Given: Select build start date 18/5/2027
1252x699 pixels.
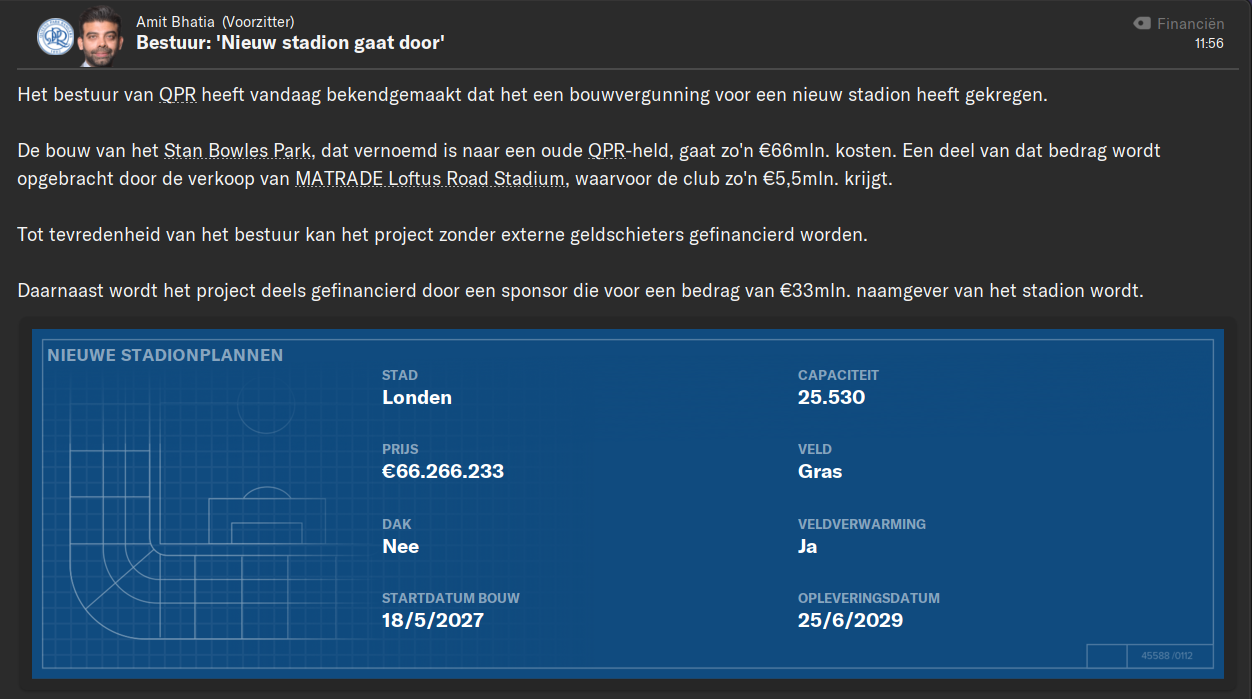Looking at the screenshot, I should pyautogui.click(x=433, y=620).
